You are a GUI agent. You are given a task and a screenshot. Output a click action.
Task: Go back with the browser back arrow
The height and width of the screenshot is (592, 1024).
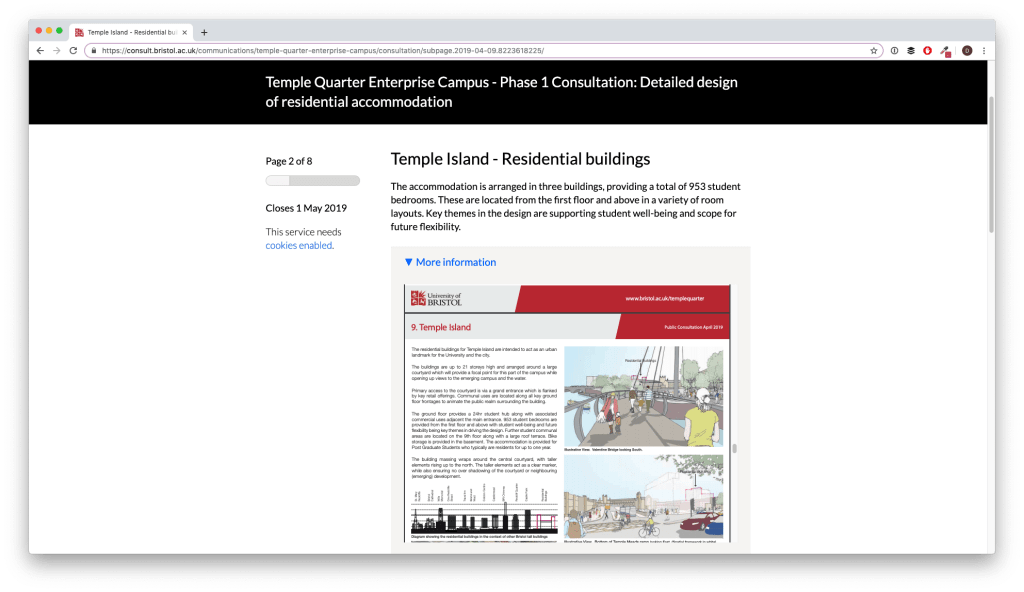(40, 50)
